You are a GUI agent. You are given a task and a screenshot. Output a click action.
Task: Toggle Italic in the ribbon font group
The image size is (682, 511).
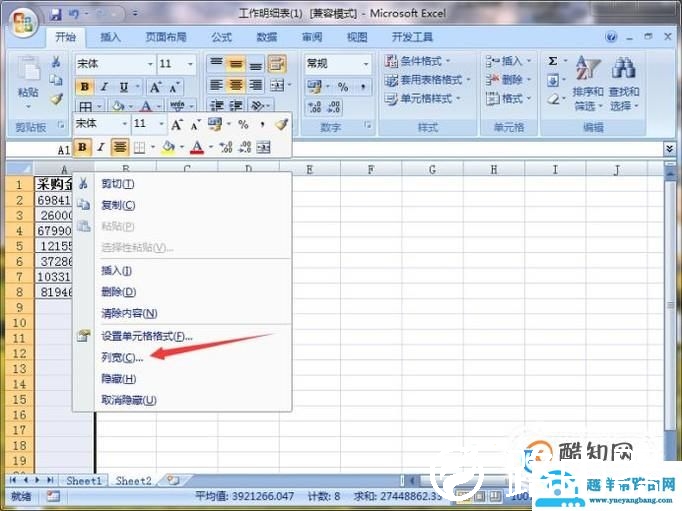point(104,87)
